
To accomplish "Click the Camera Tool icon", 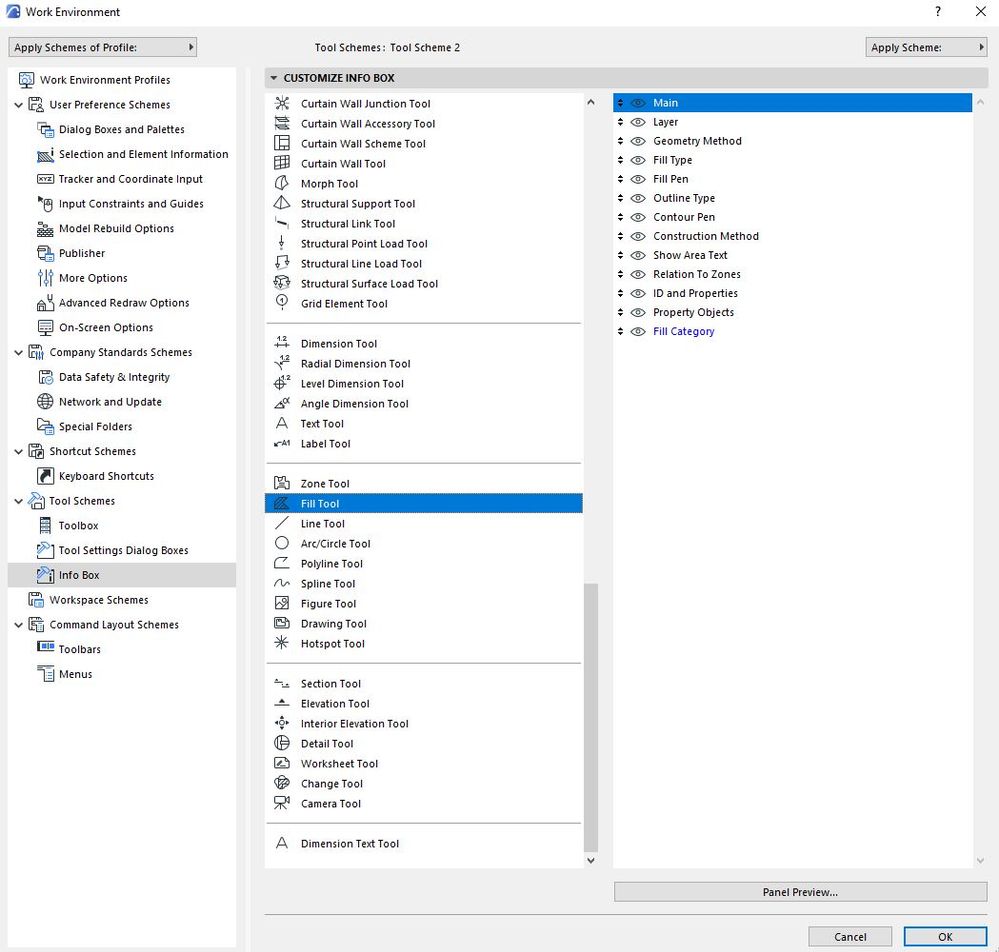I will pos(282,803).
